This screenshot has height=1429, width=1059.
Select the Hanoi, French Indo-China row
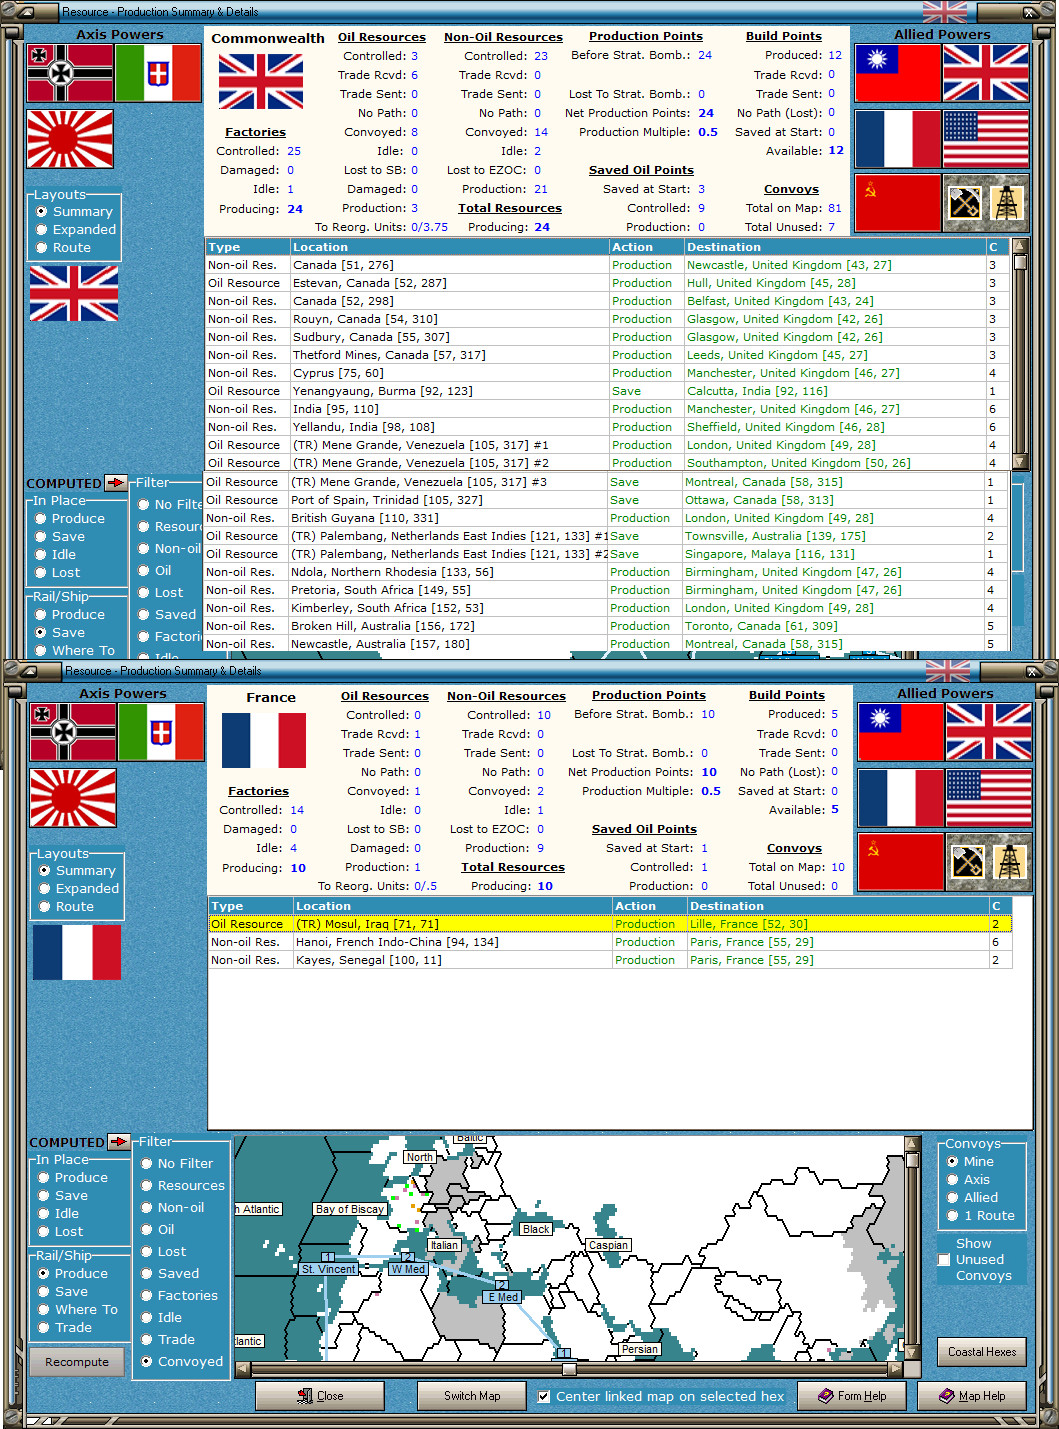(610, 942)
